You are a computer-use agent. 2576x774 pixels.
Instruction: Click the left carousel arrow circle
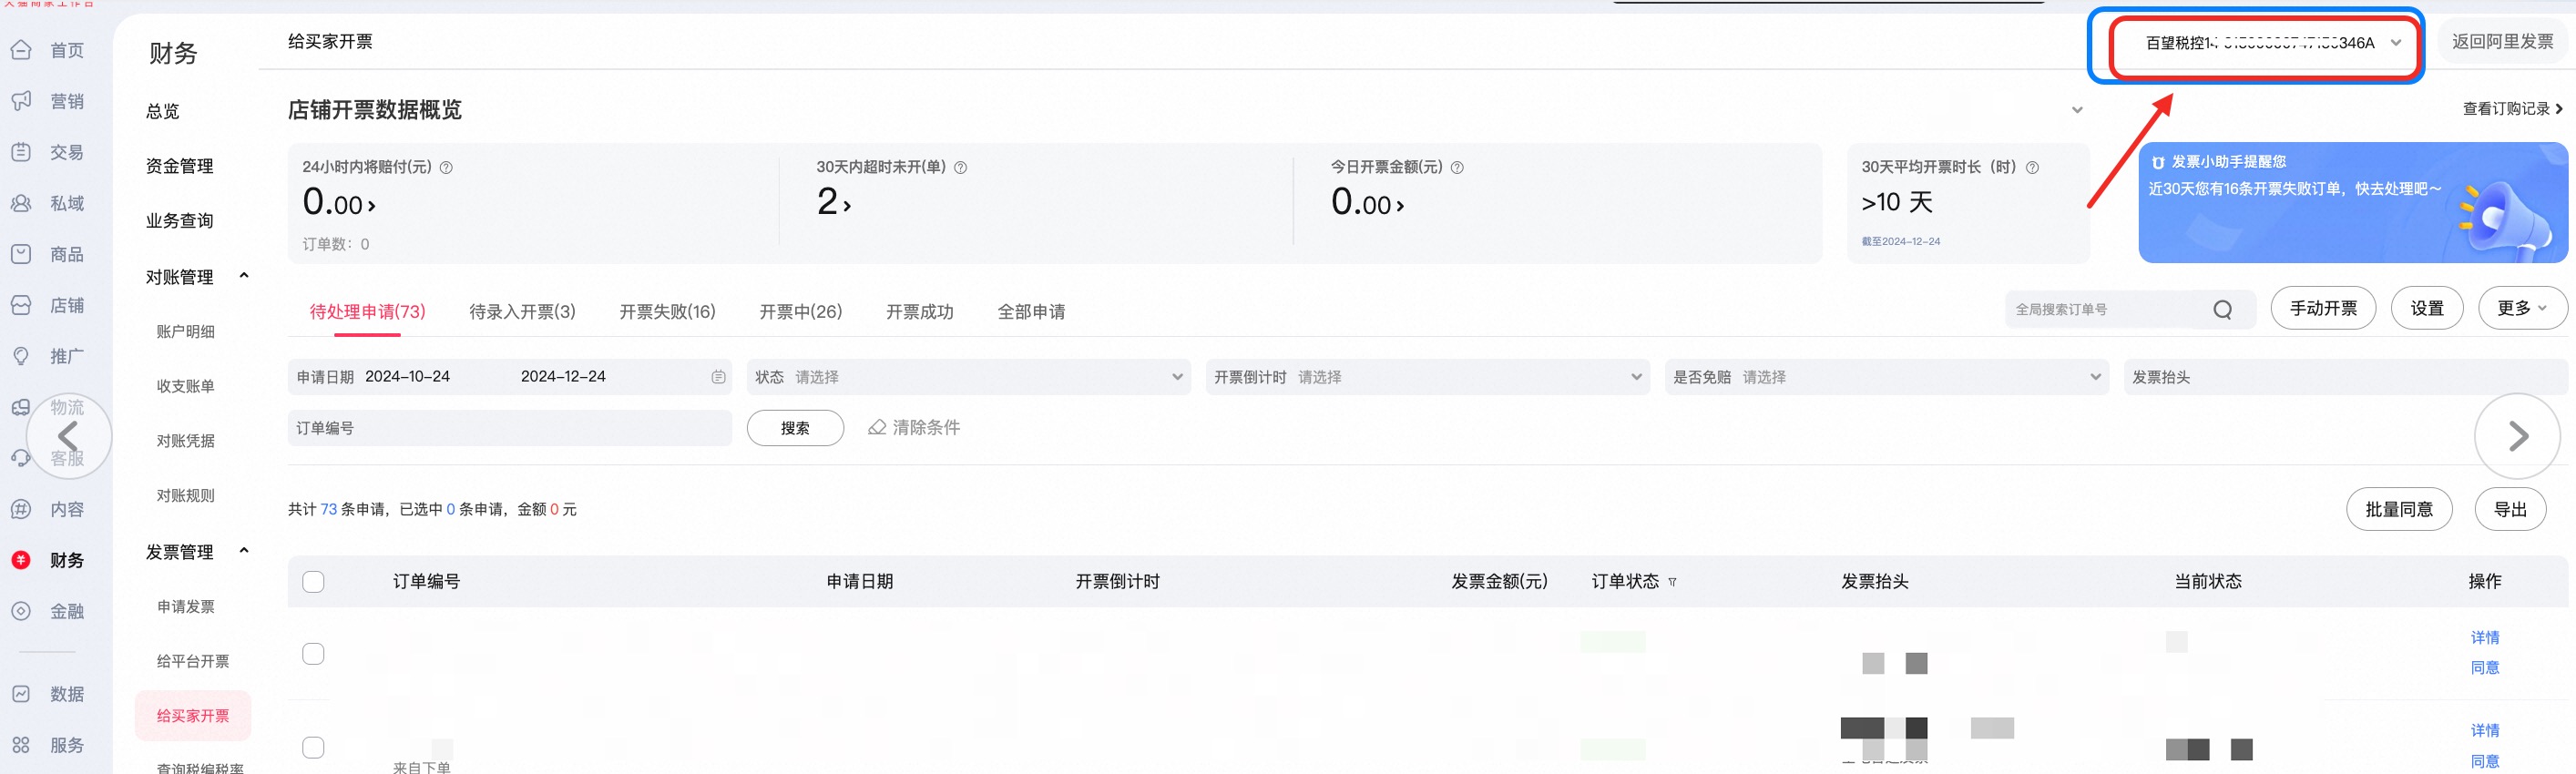[68, 436]
